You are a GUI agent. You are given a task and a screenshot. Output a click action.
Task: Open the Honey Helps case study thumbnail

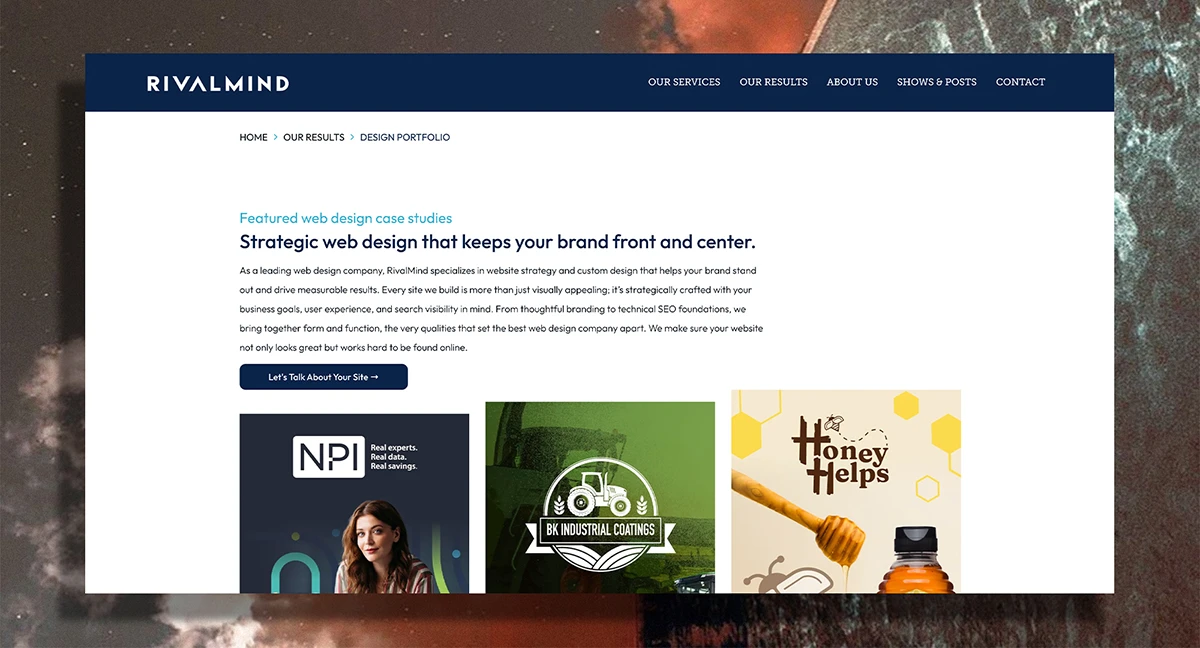(846, 491)
